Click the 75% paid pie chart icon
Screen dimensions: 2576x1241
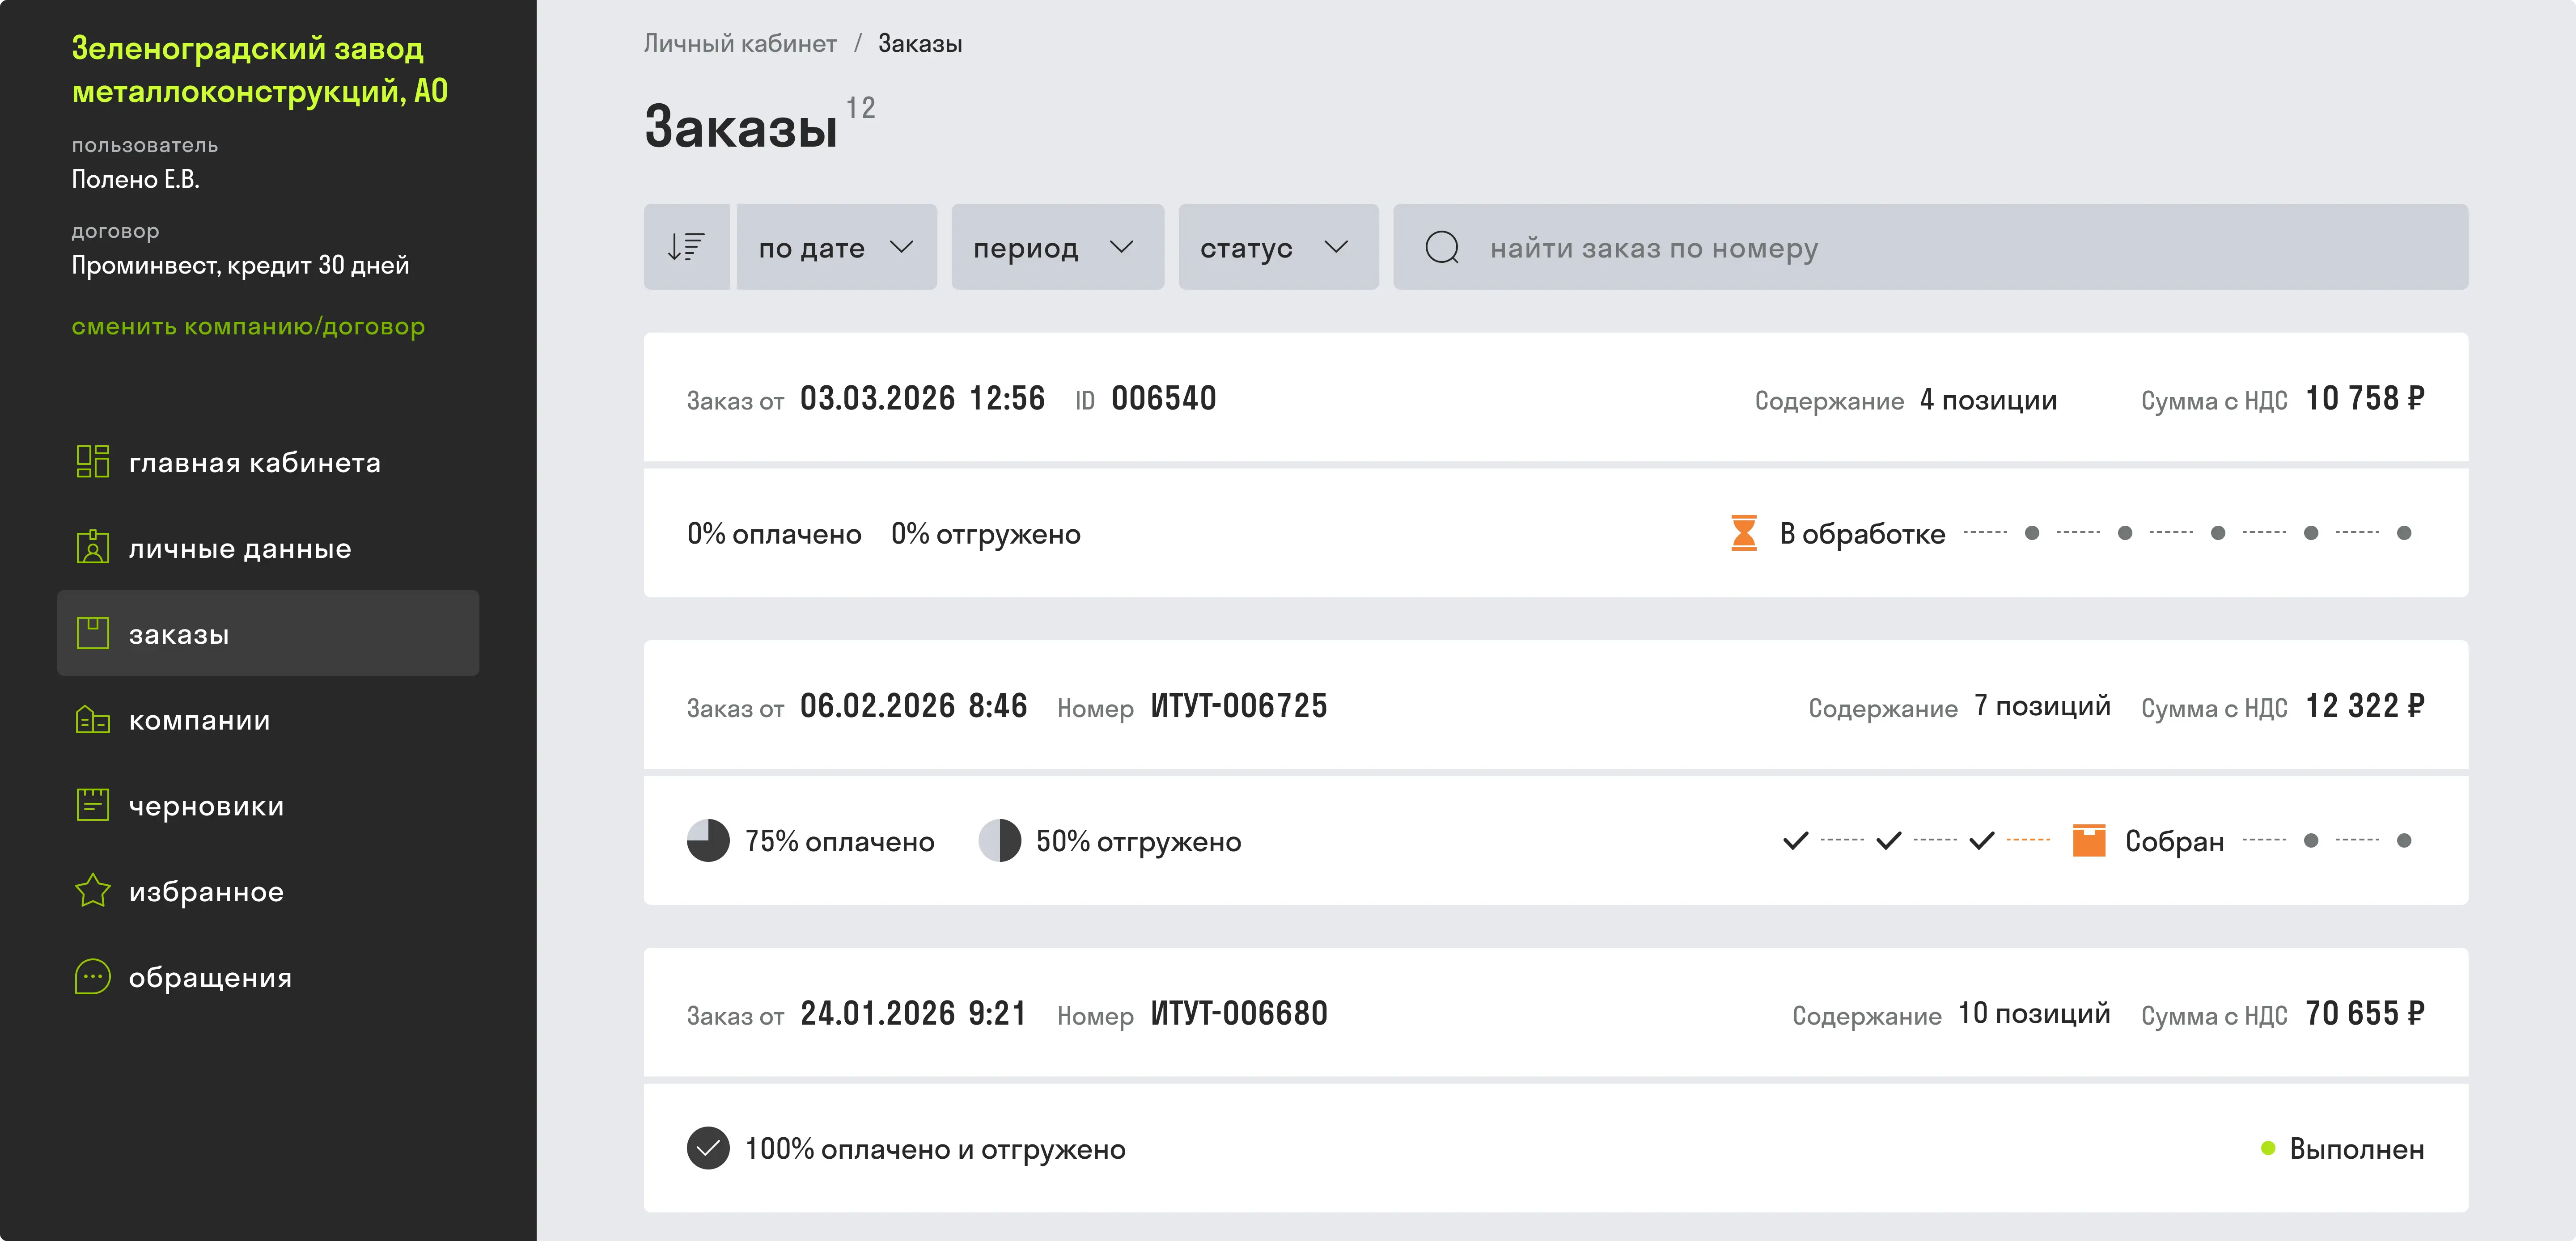pyautogui.click(x=708, y=841)
